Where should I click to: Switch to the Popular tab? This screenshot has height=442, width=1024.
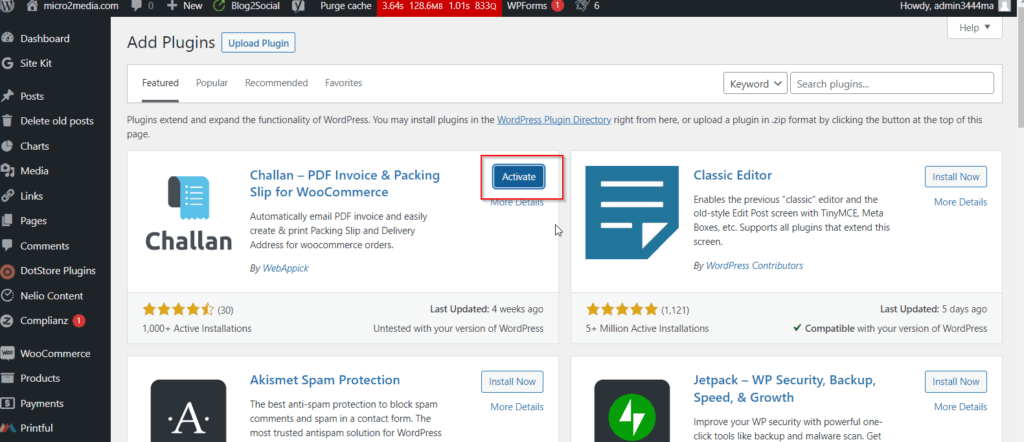(212, 83)
